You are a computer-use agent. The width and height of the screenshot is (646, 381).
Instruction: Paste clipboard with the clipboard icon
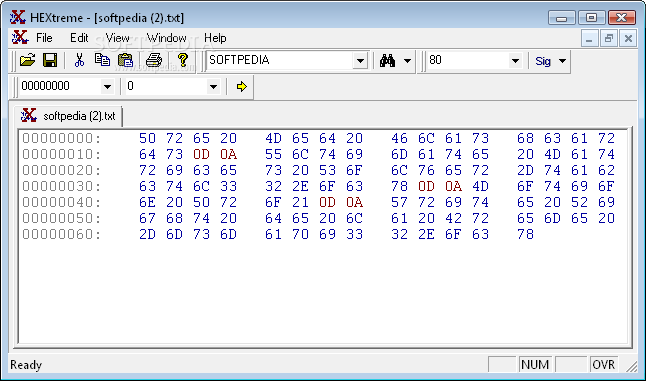coord(125,61)
